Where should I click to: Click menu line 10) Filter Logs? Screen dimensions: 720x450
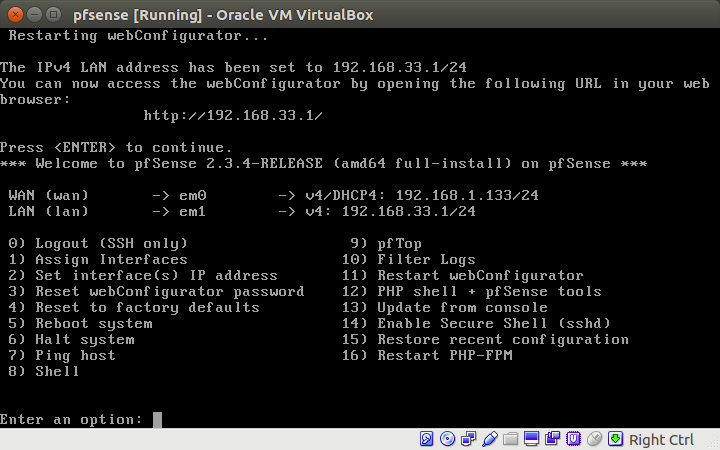pyautogui.click(x=408, y=259)
